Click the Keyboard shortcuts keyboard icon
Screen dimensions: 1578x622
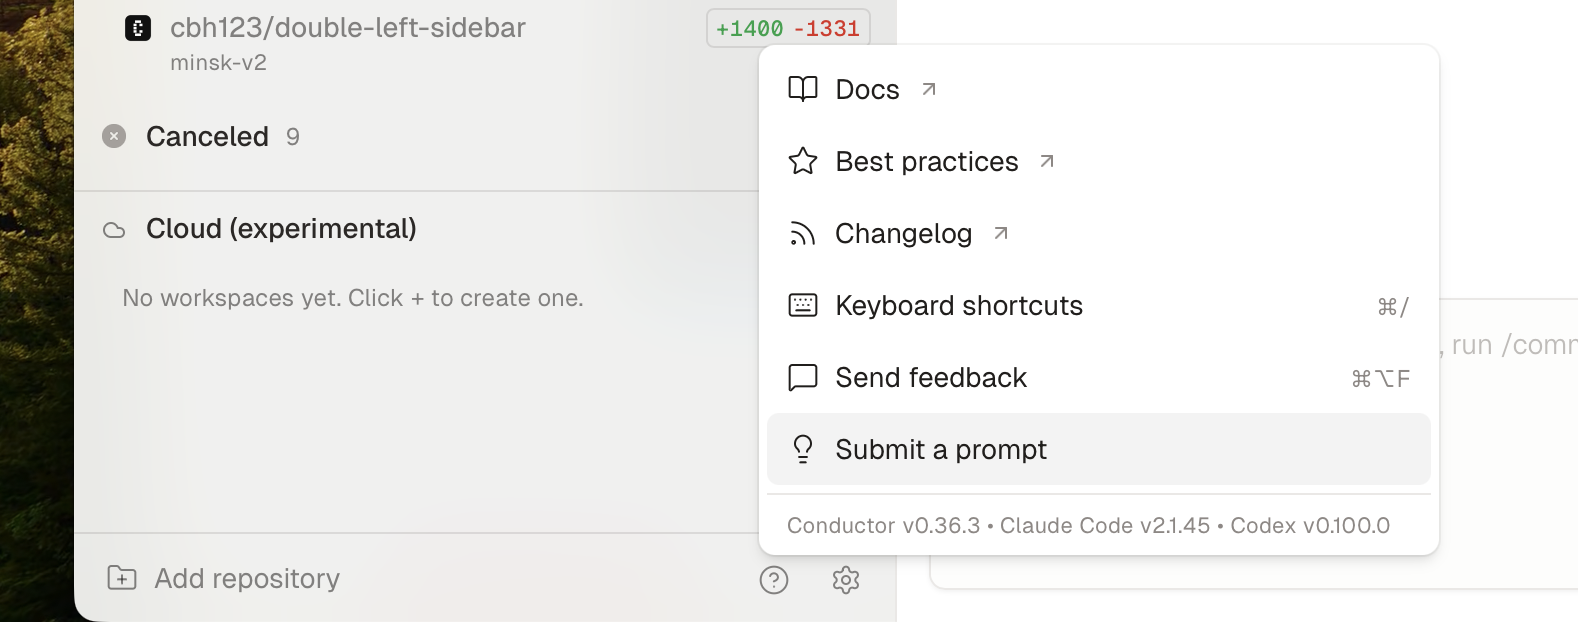point(803,305)
